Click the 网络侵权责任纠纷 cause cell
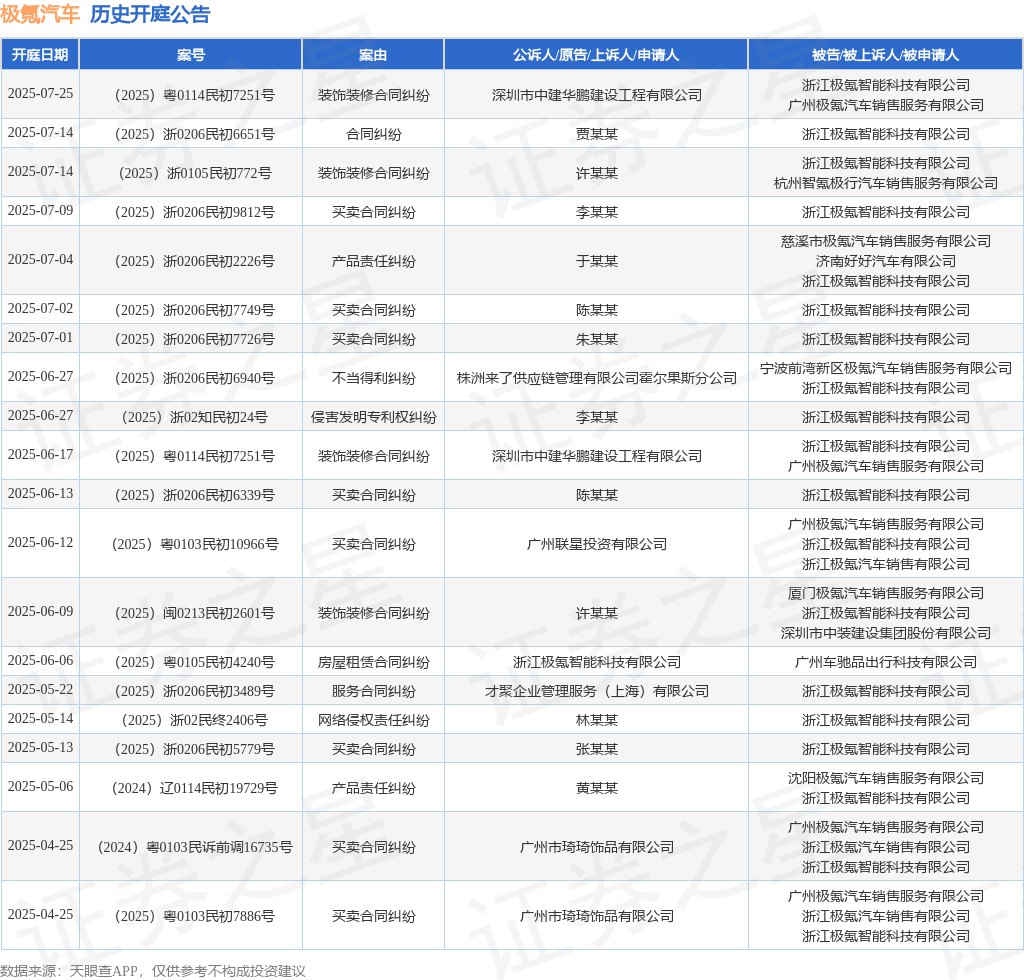Viewport: 1024px width, 980px height. [x=374, y=720]
